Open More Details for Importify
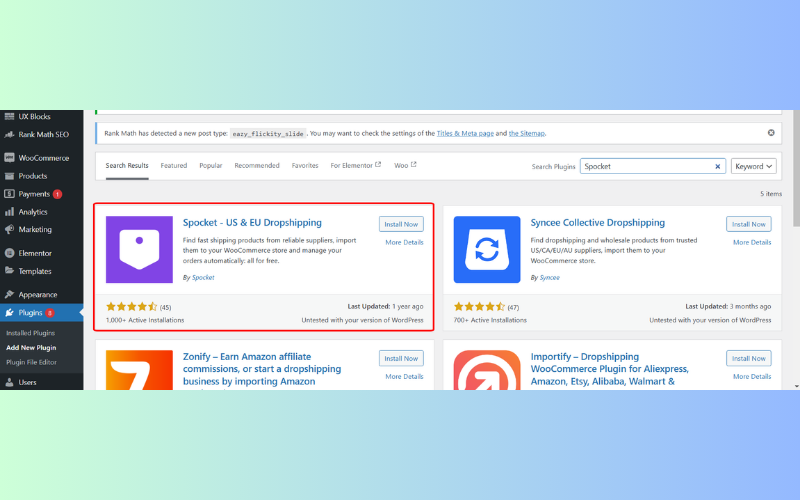The image size is (800, 500). point(752,377)
